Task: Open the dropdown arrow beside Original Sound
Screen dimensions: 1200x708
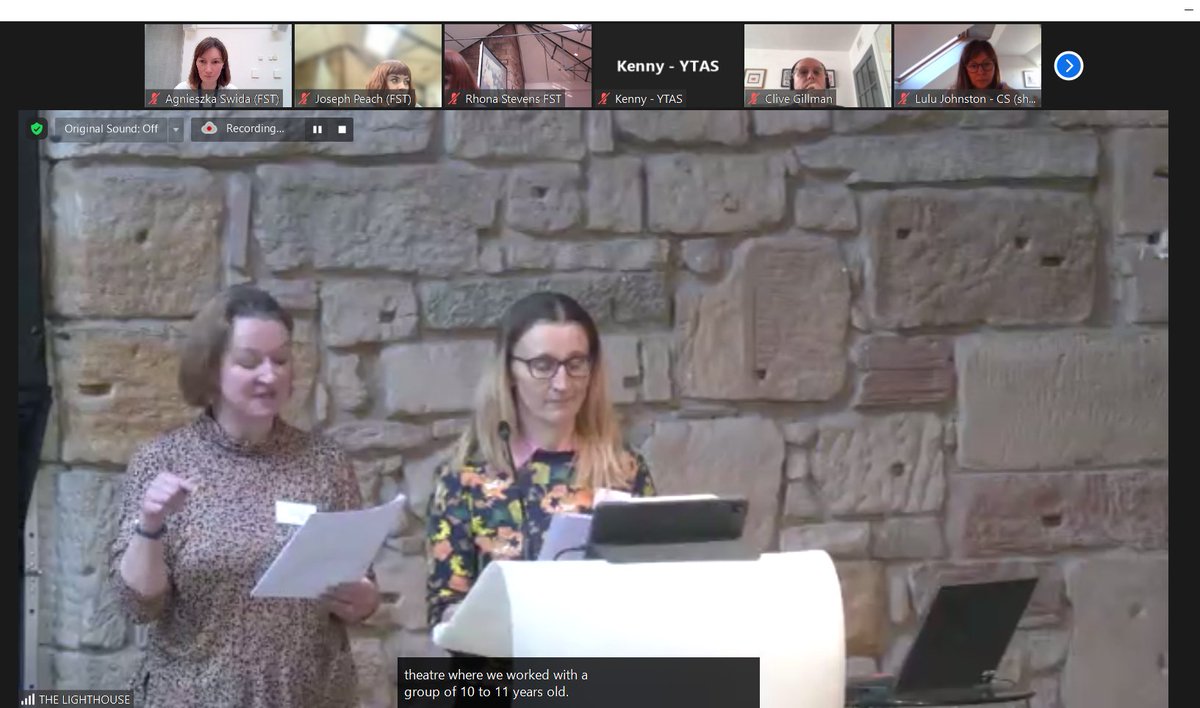Action: click(176, 129)
